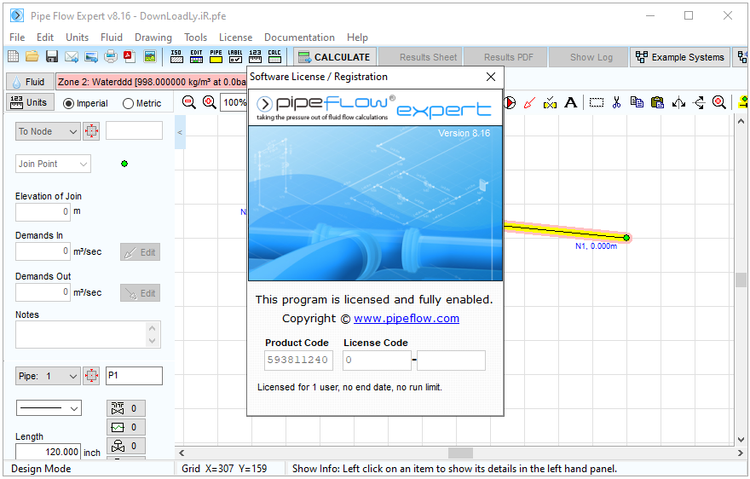This screenshot has height=479, width=750.
Task: Open the Drawing menu
Action: [x=153, y=37]
